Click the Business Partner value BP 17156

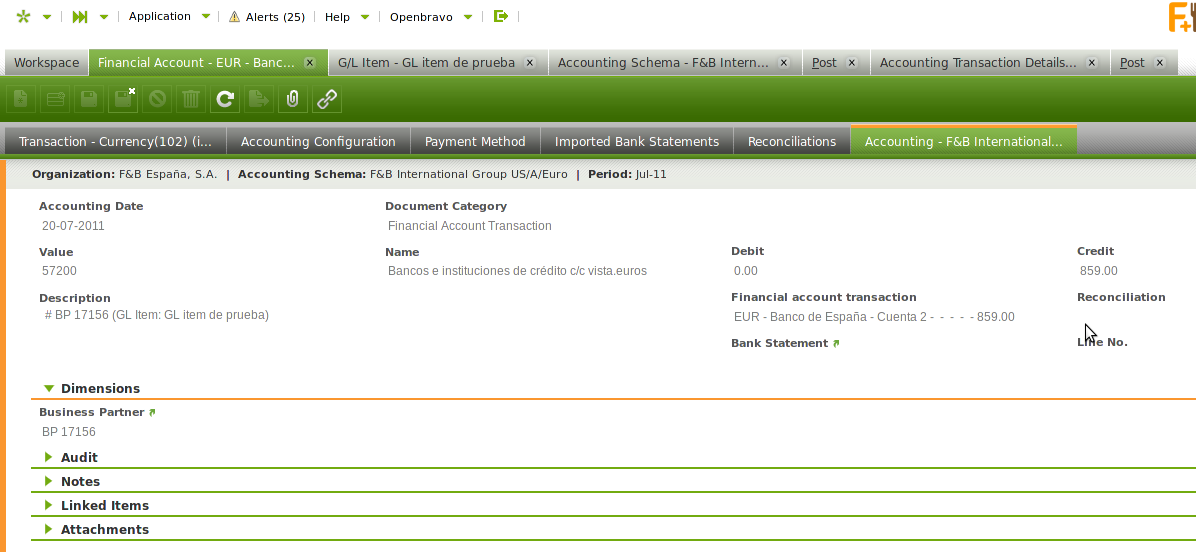tap(69, 432)
